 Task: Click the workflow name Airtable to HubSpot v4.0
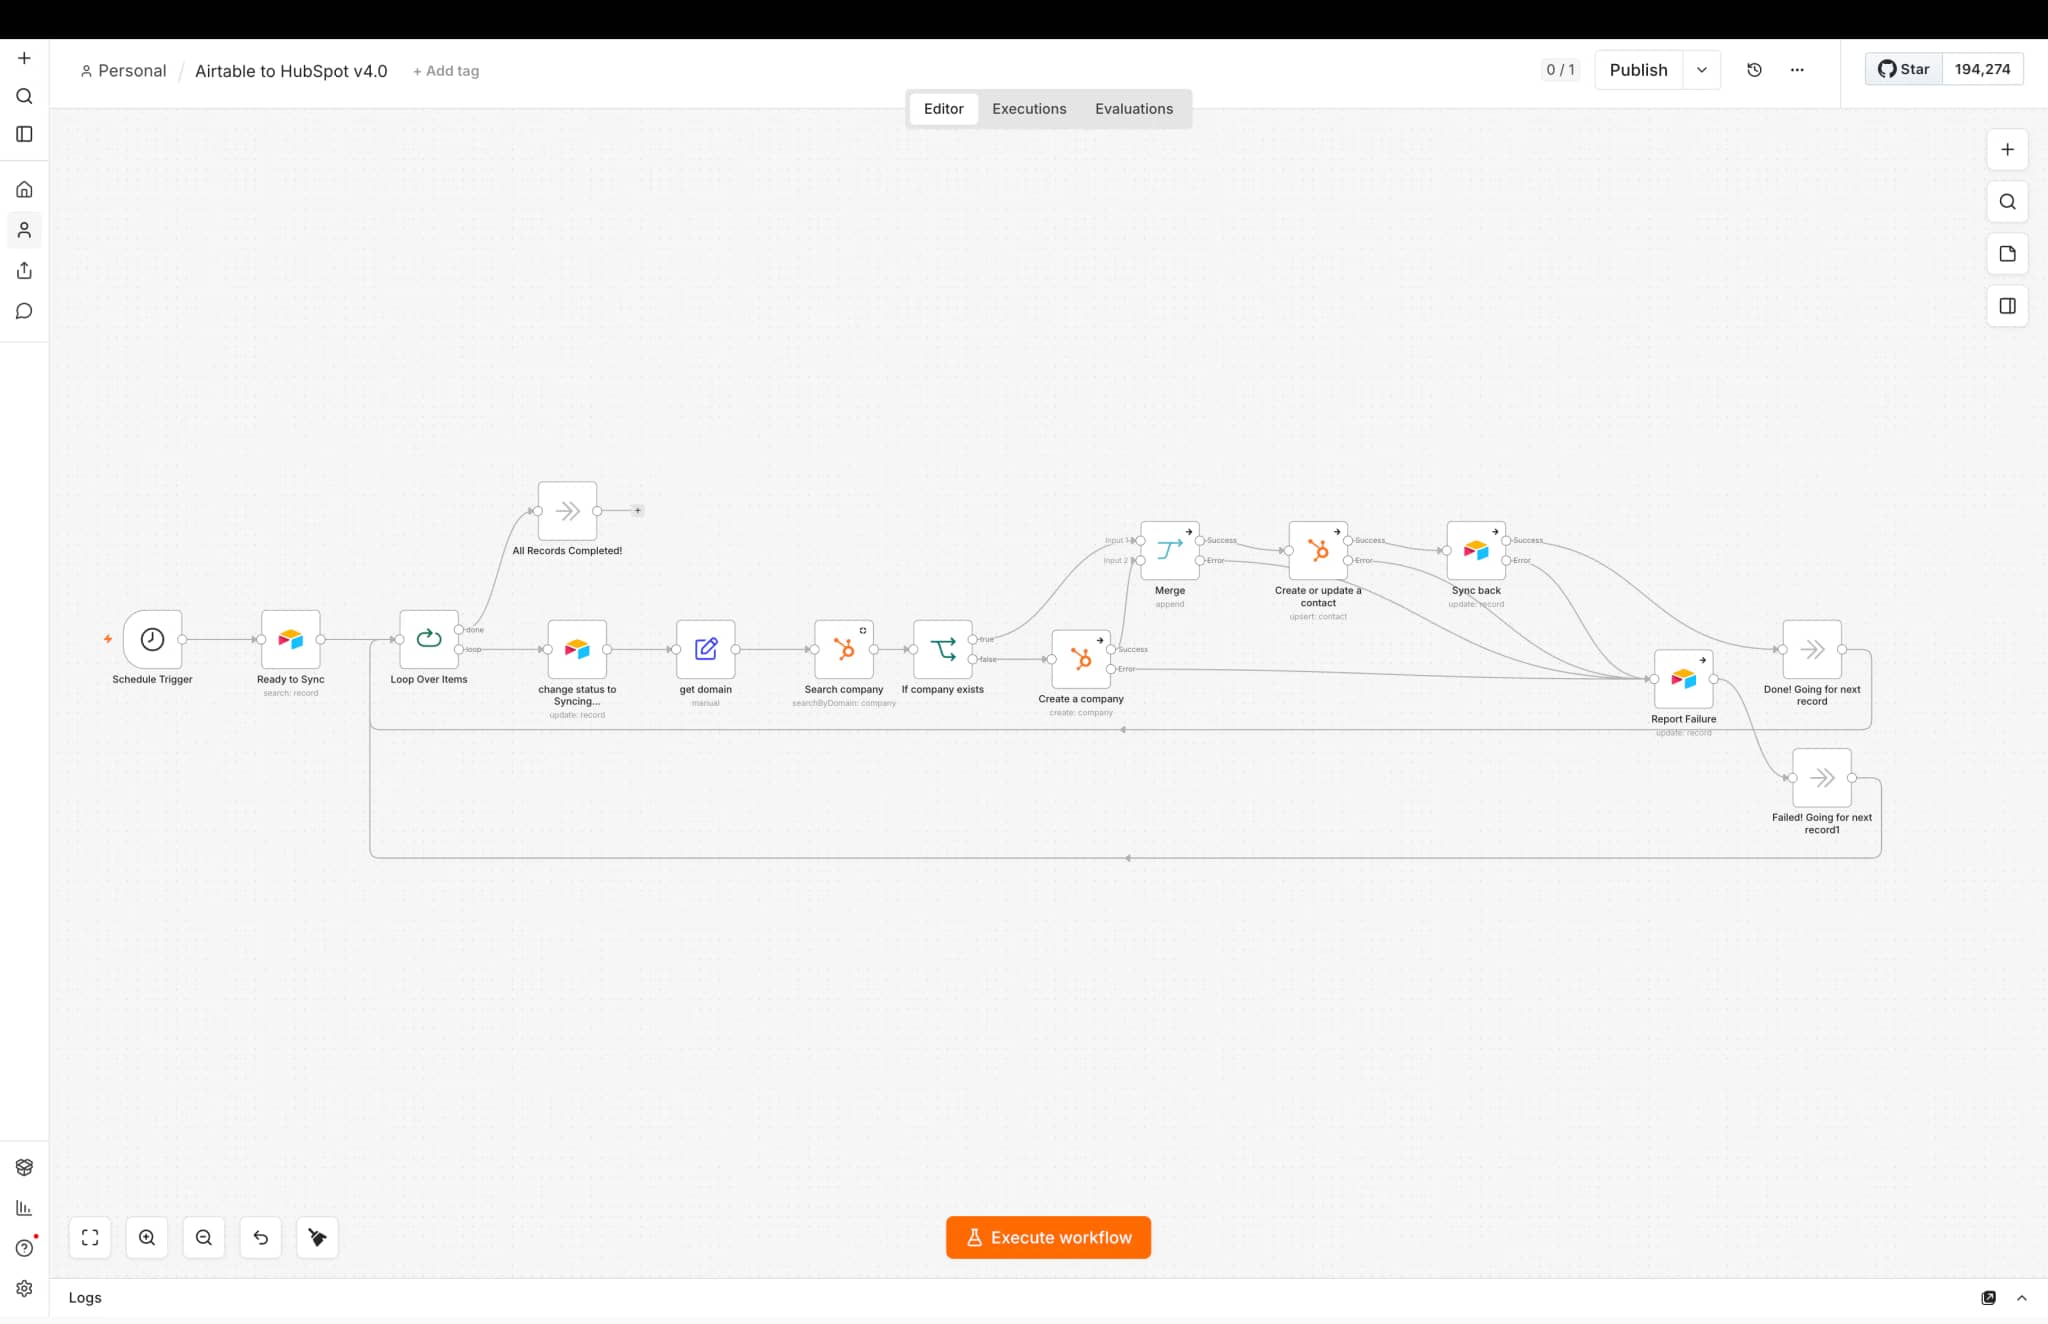coord(291,71)
